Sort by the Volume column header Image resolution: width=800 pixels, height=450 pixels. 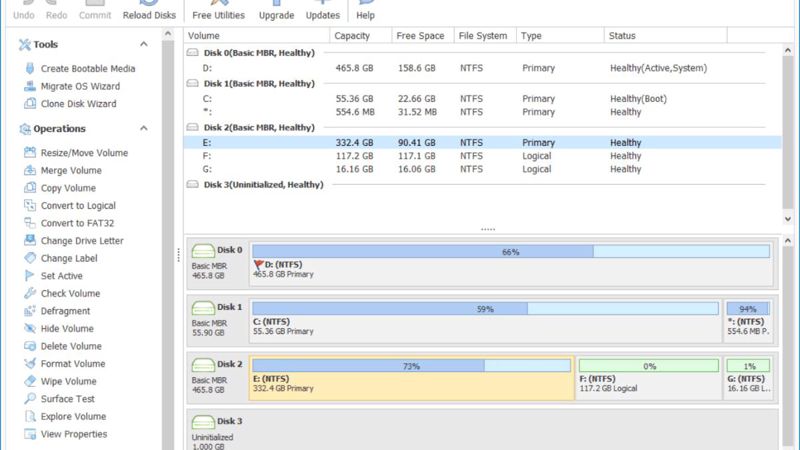click(257, 36)
